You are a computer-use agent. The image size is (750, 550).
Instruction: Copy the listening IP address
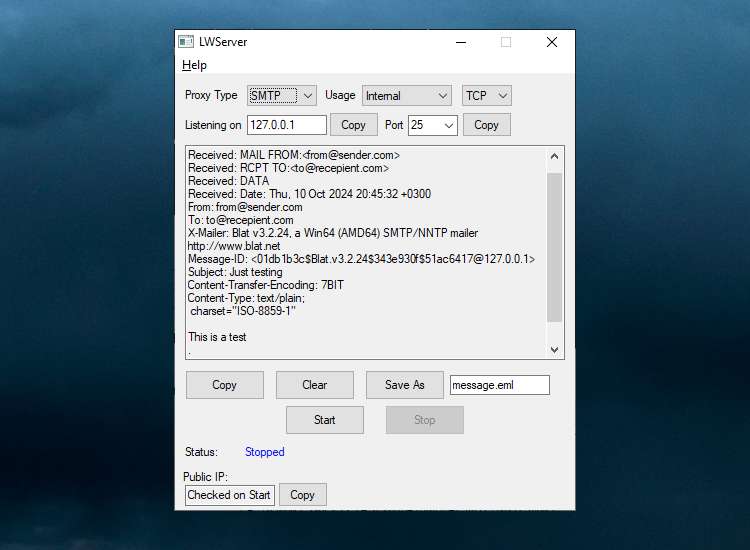click(x=353, y=125)
